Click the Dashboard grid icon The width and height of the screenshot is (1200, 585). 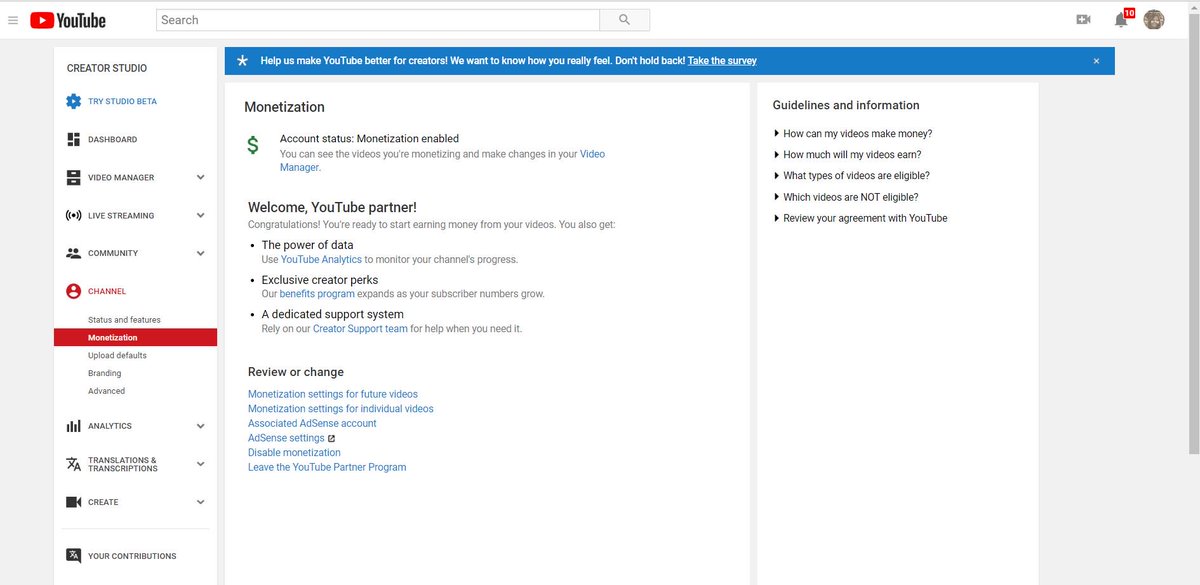pos(73,139)
